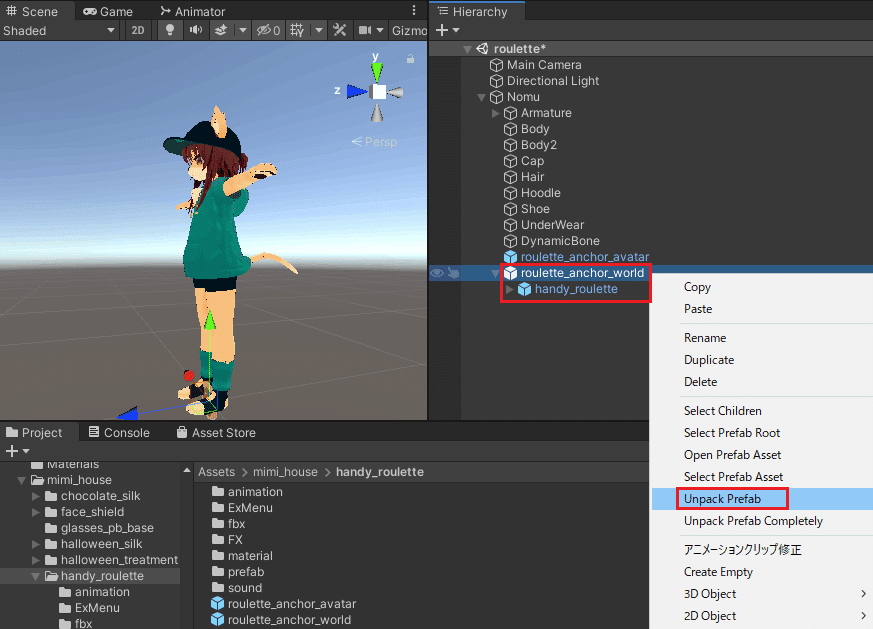
Task: Switch projection by clicking the Persp label
Action: tap(375, 142)
